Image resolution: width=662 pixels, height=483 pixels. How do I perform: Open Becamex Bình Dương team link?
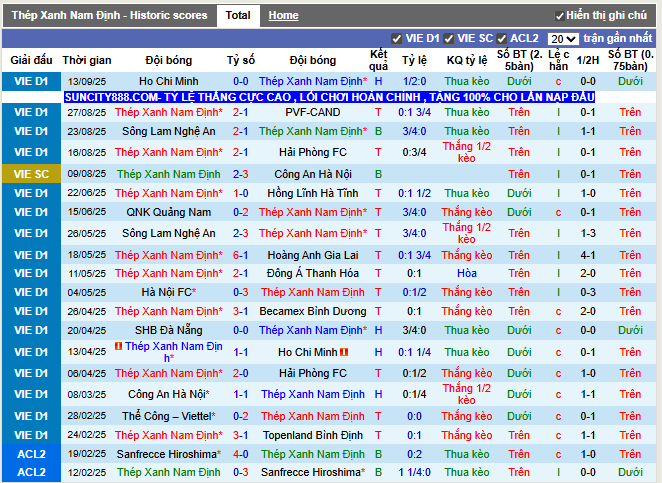coord(312,311)
